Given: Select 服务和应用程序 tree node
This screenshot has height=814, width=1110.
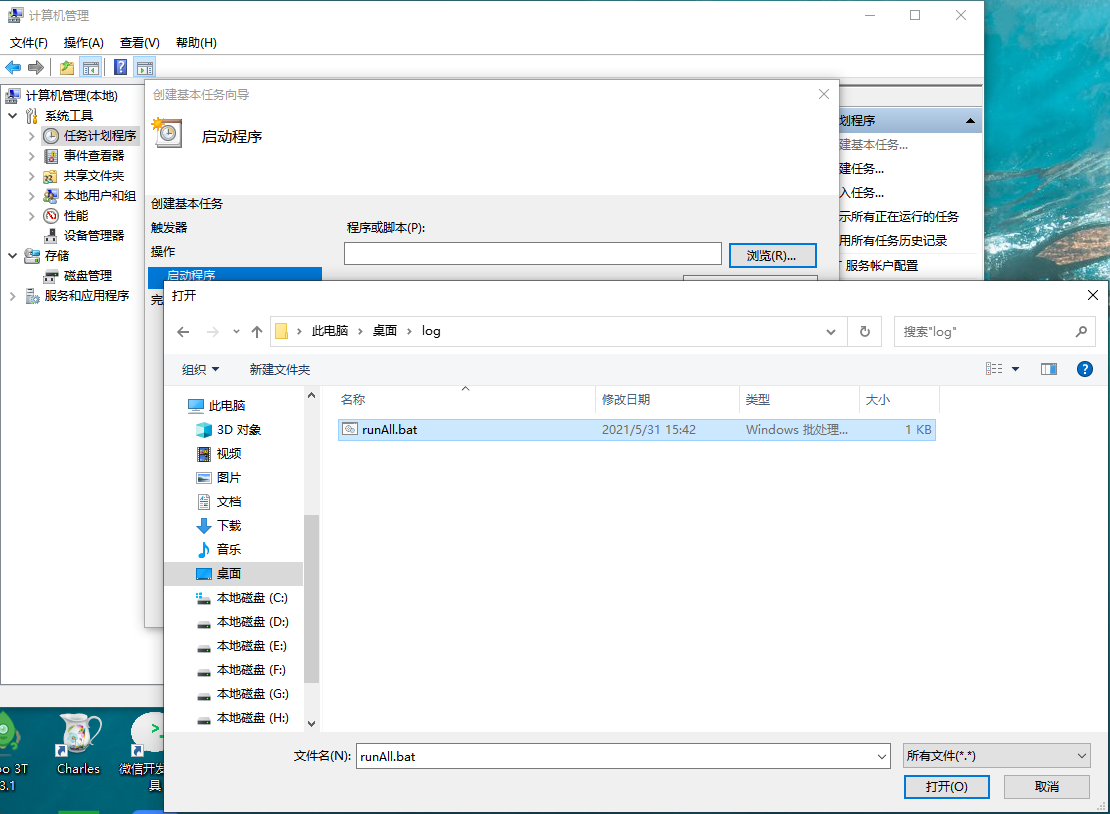Looking at the screenshot, I should pos(86,296).
